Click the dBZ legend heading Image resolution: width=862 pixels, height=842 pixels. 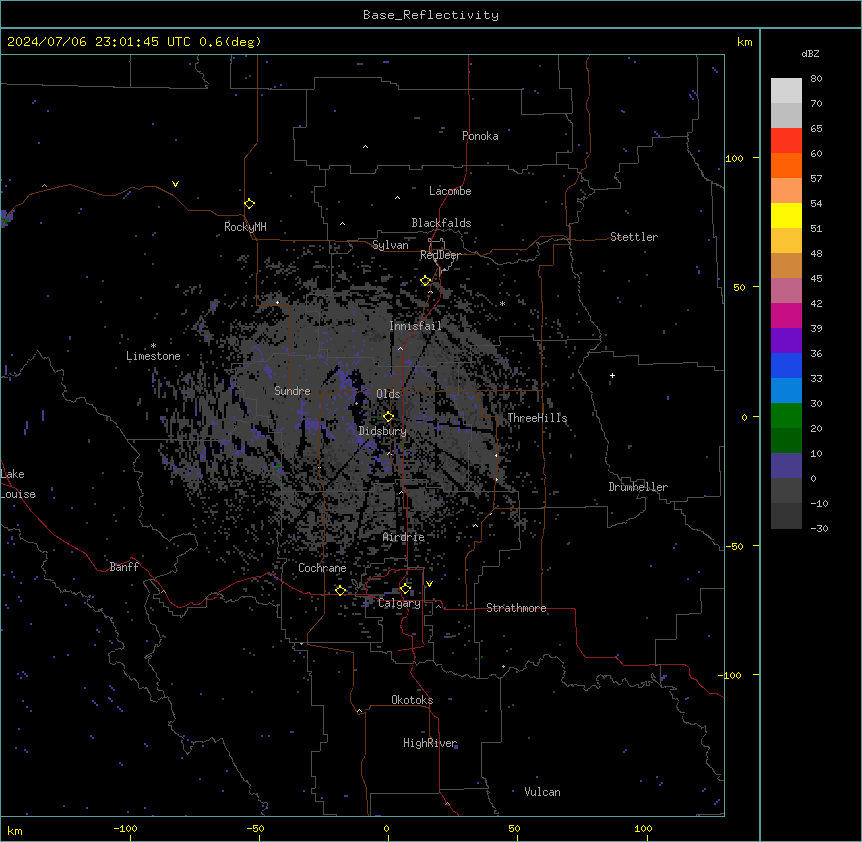coord(810,53)
